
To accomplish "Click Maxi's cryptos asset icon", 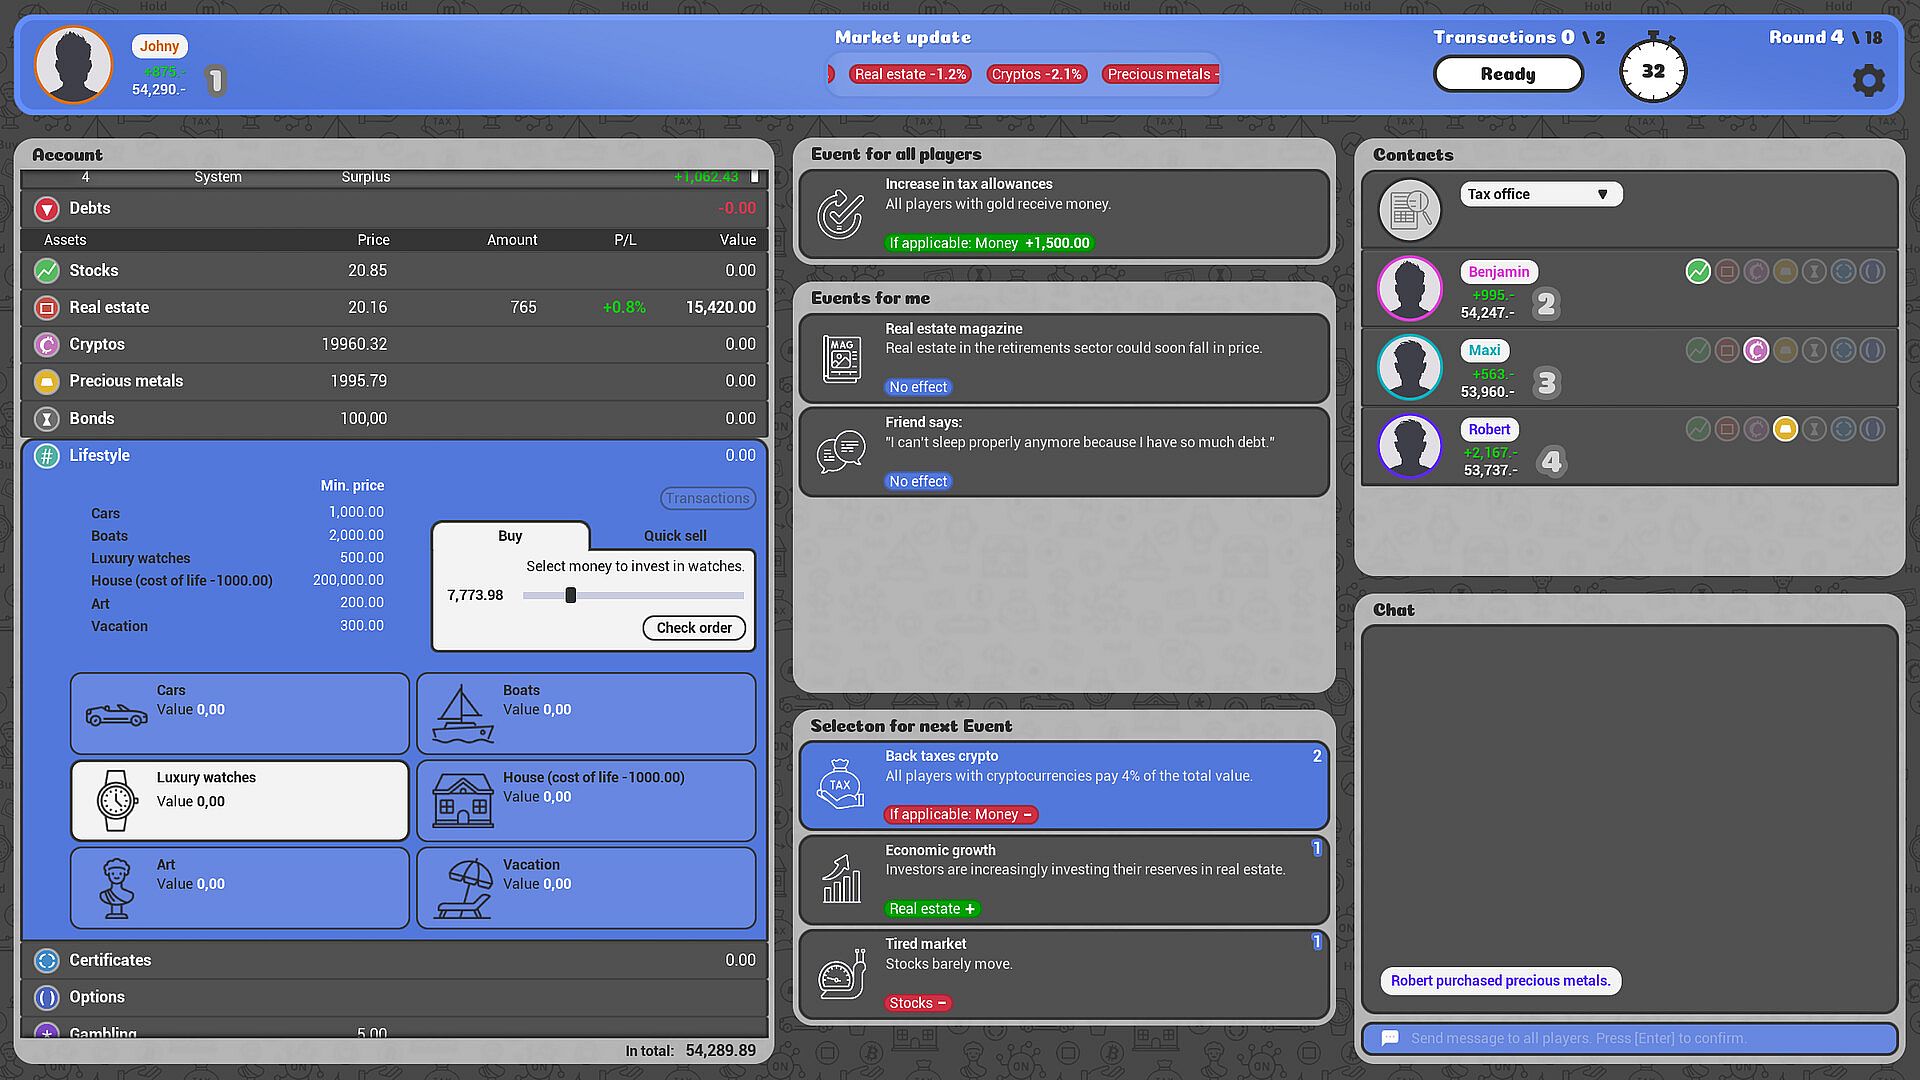I will click(1755, 350).
